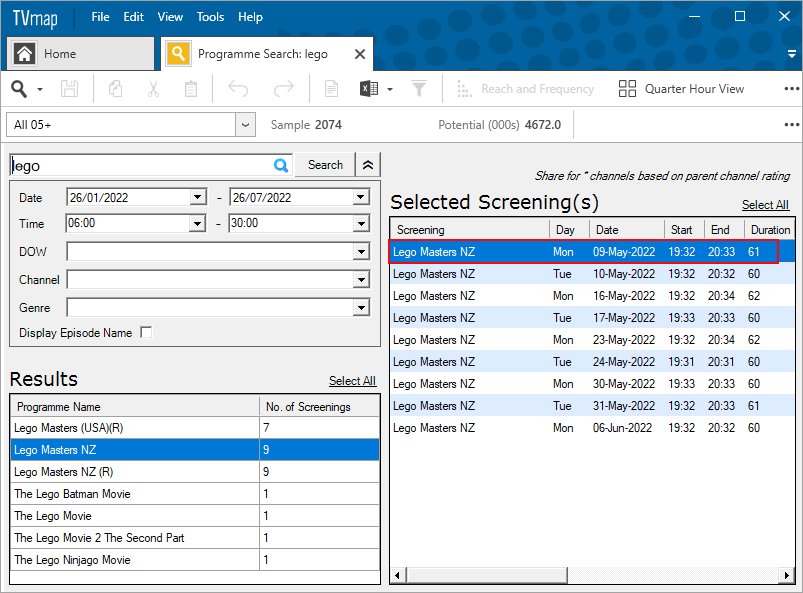Open Quarter Hour View
Image resolution: width=803 pixels, height=593 pixels.
tap(681, 89)
